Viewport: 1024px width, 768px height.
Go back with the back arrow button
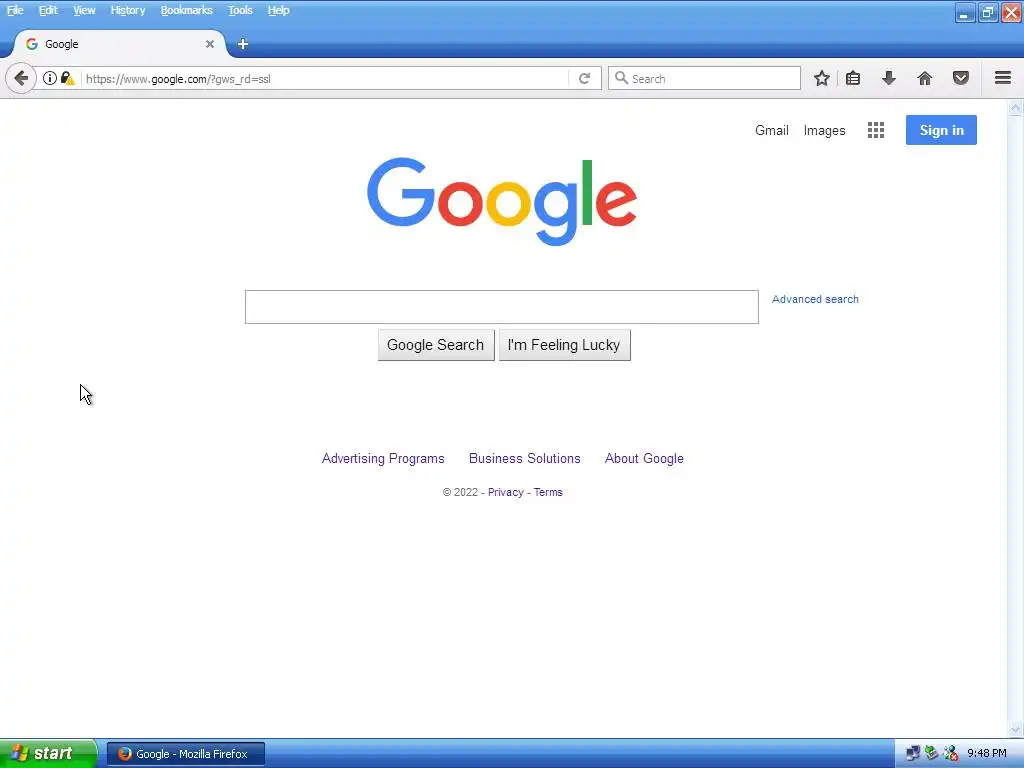tap(21, 79)
